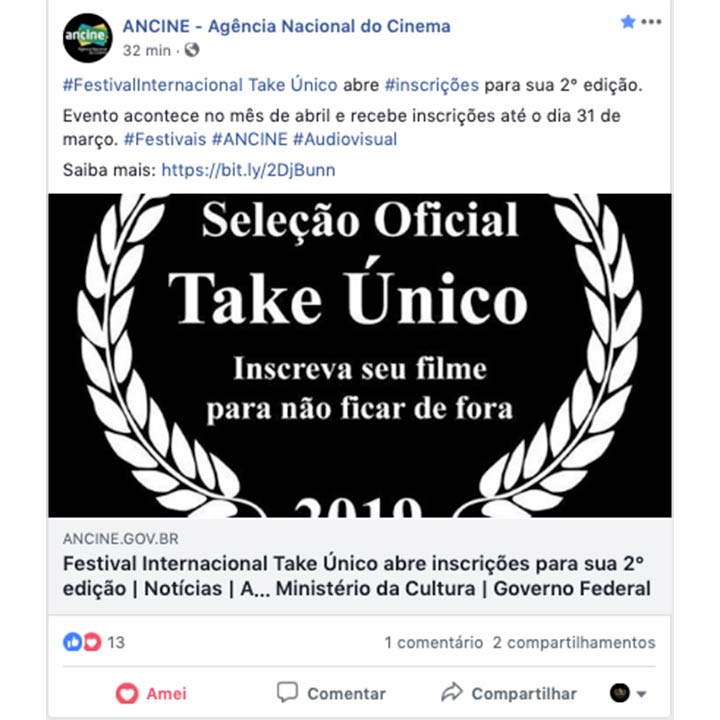Open the red heart Love reaction icon
720x720 pixels.
tap(92, 641)
